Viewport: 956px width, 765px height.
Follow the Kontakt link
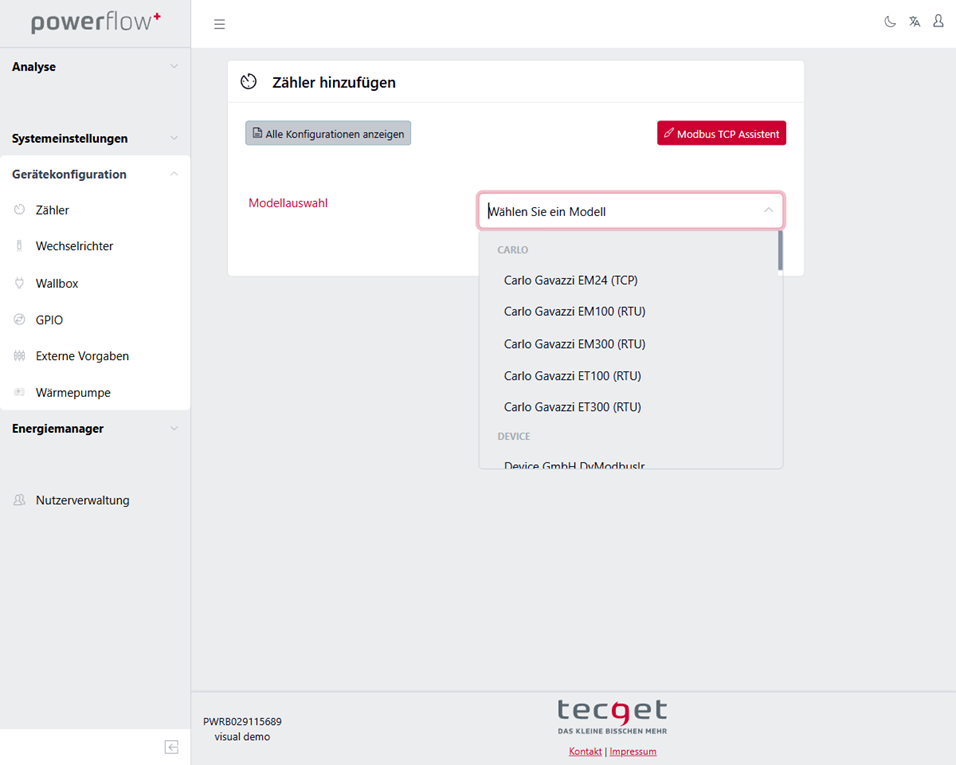tap(585, 752)
